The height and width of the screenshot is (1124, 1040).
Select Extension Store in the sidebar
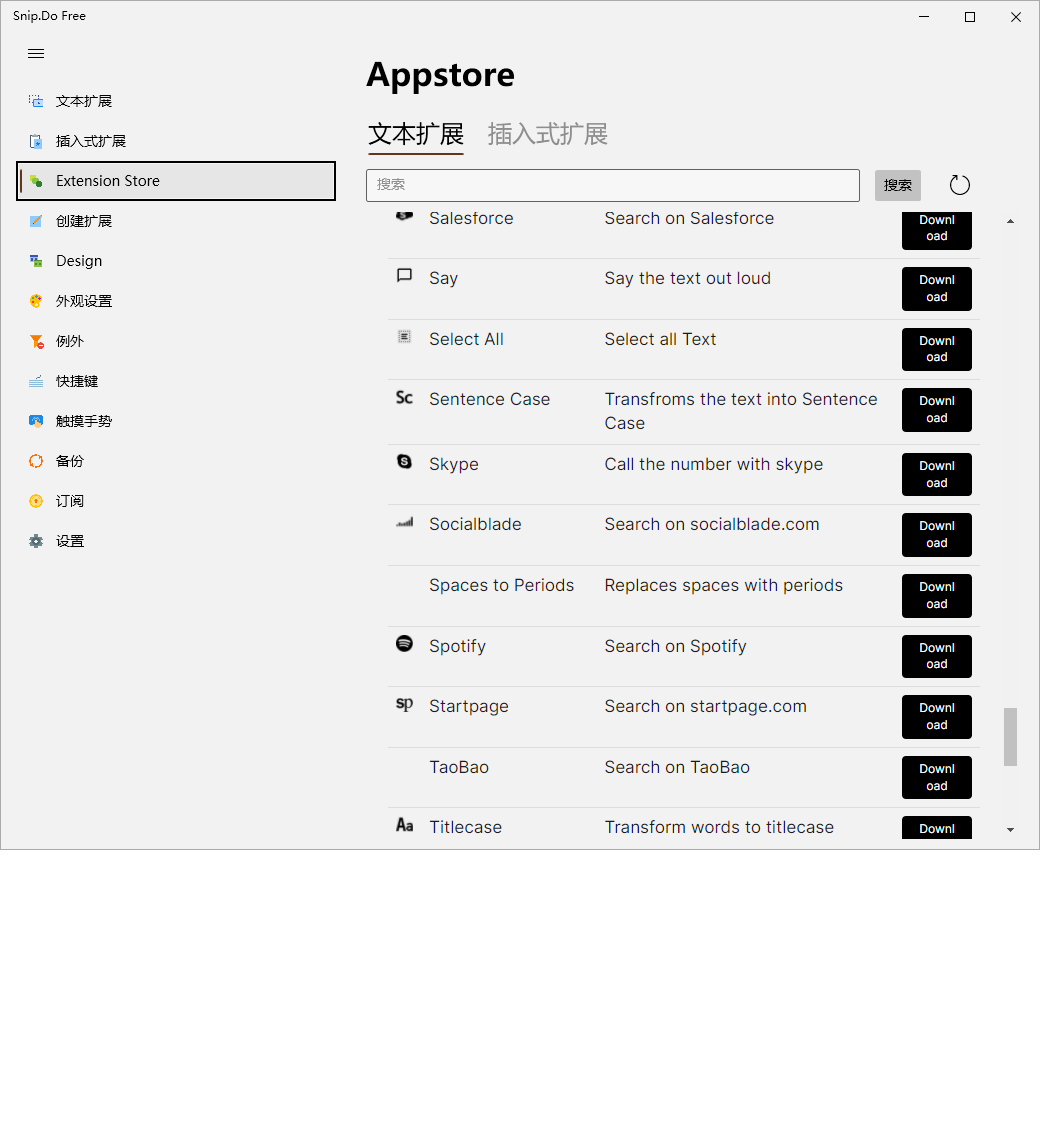coord(176,181)
